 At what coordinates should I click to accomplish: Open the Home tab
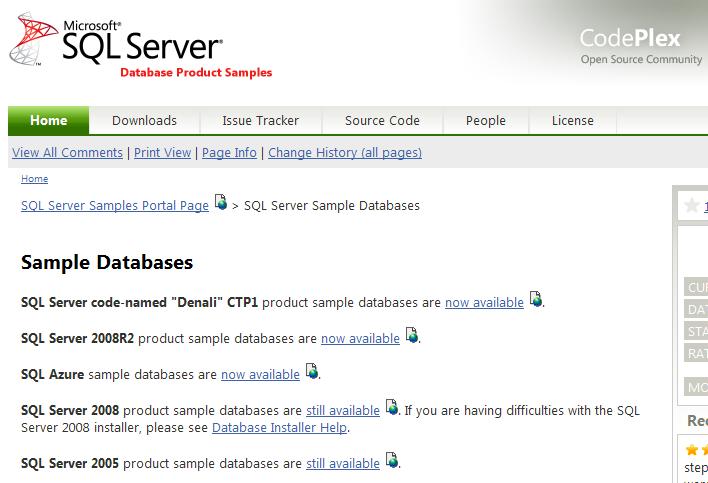pyautogui.click(x=48, y=121)
